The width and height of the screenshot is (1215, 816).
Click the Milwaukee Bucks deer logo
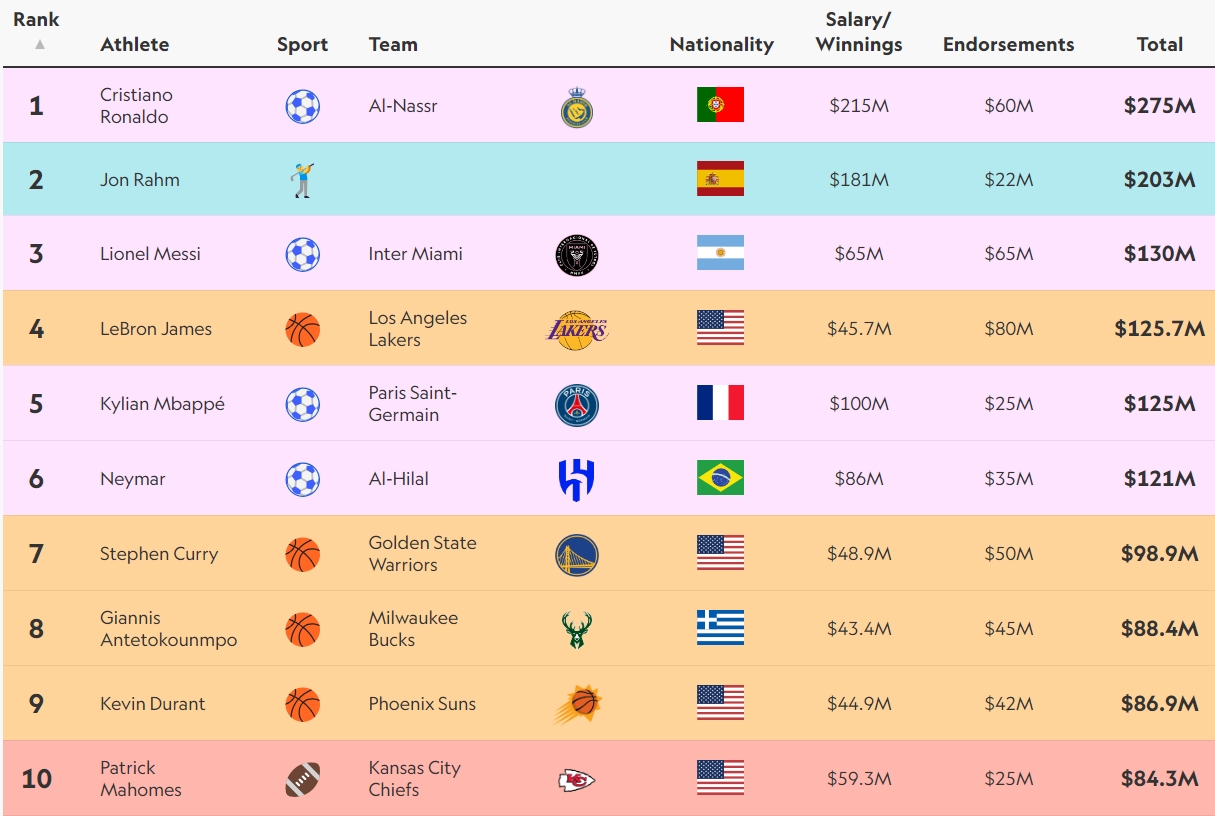point(577,630)
